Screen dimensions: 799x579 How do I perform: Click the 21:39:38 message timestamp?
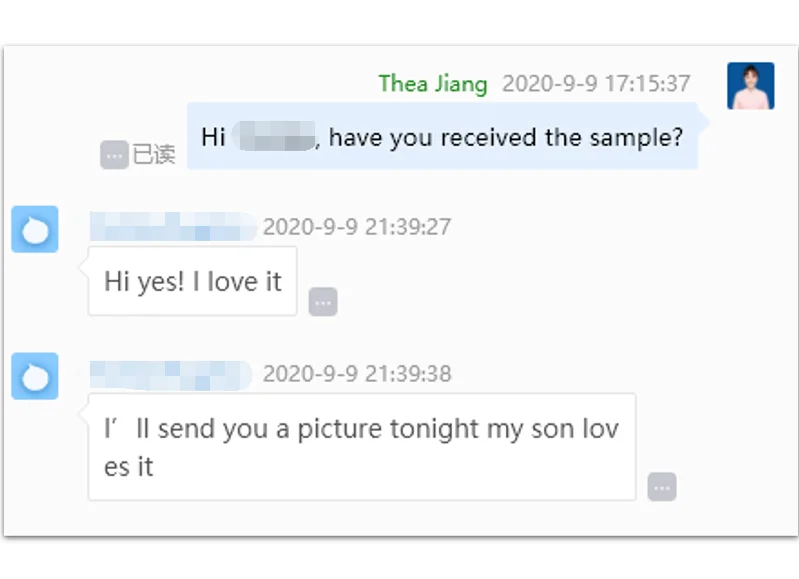[x=357, y=374]
